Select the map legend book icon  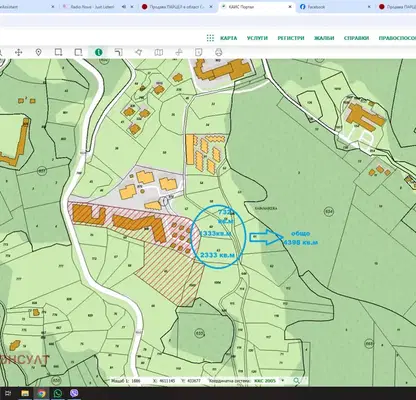159,52
